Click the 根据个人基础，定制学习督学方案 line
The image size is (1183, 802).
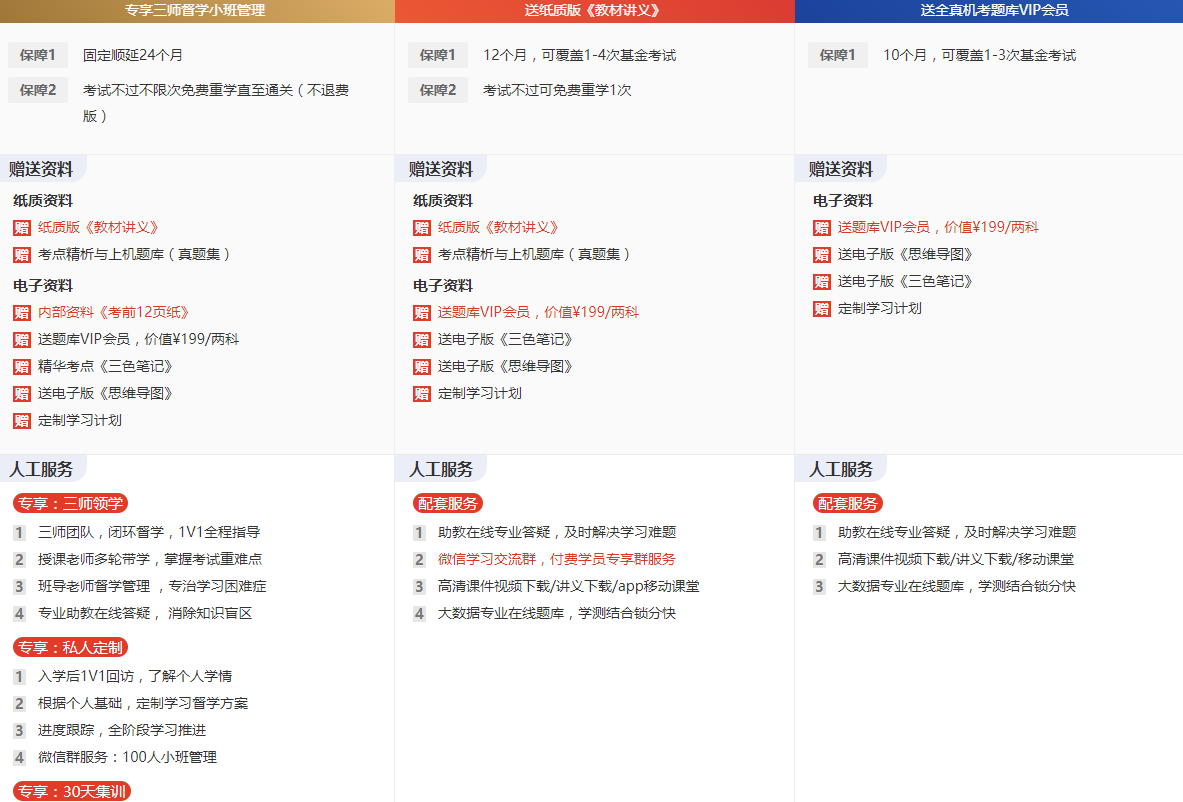[x=143, y=704]
